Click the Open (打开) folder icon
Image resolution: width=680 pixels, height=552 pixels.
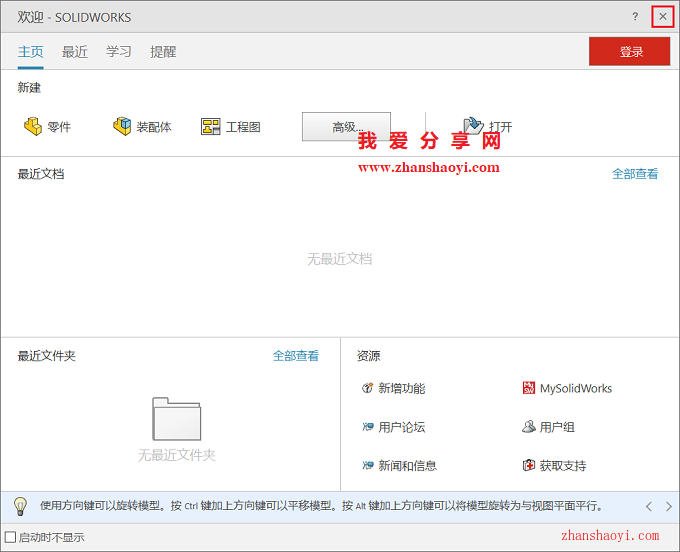point(473,126)
